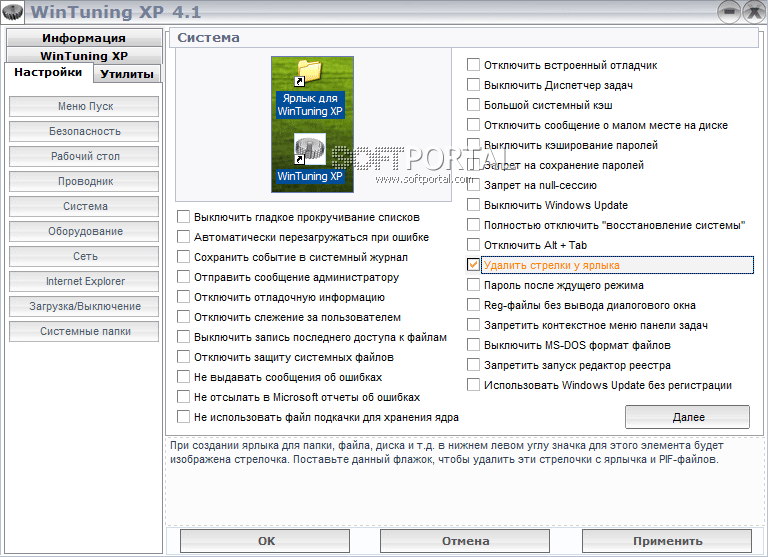
Task: Check Полностью отключить восстановление системы
Action: coord(473,225)
